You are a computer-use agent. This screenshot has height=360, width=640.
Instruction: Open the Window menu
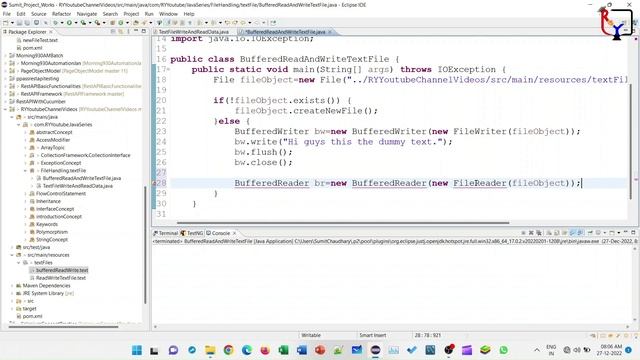pyautogui.click(x=168, y=14)
